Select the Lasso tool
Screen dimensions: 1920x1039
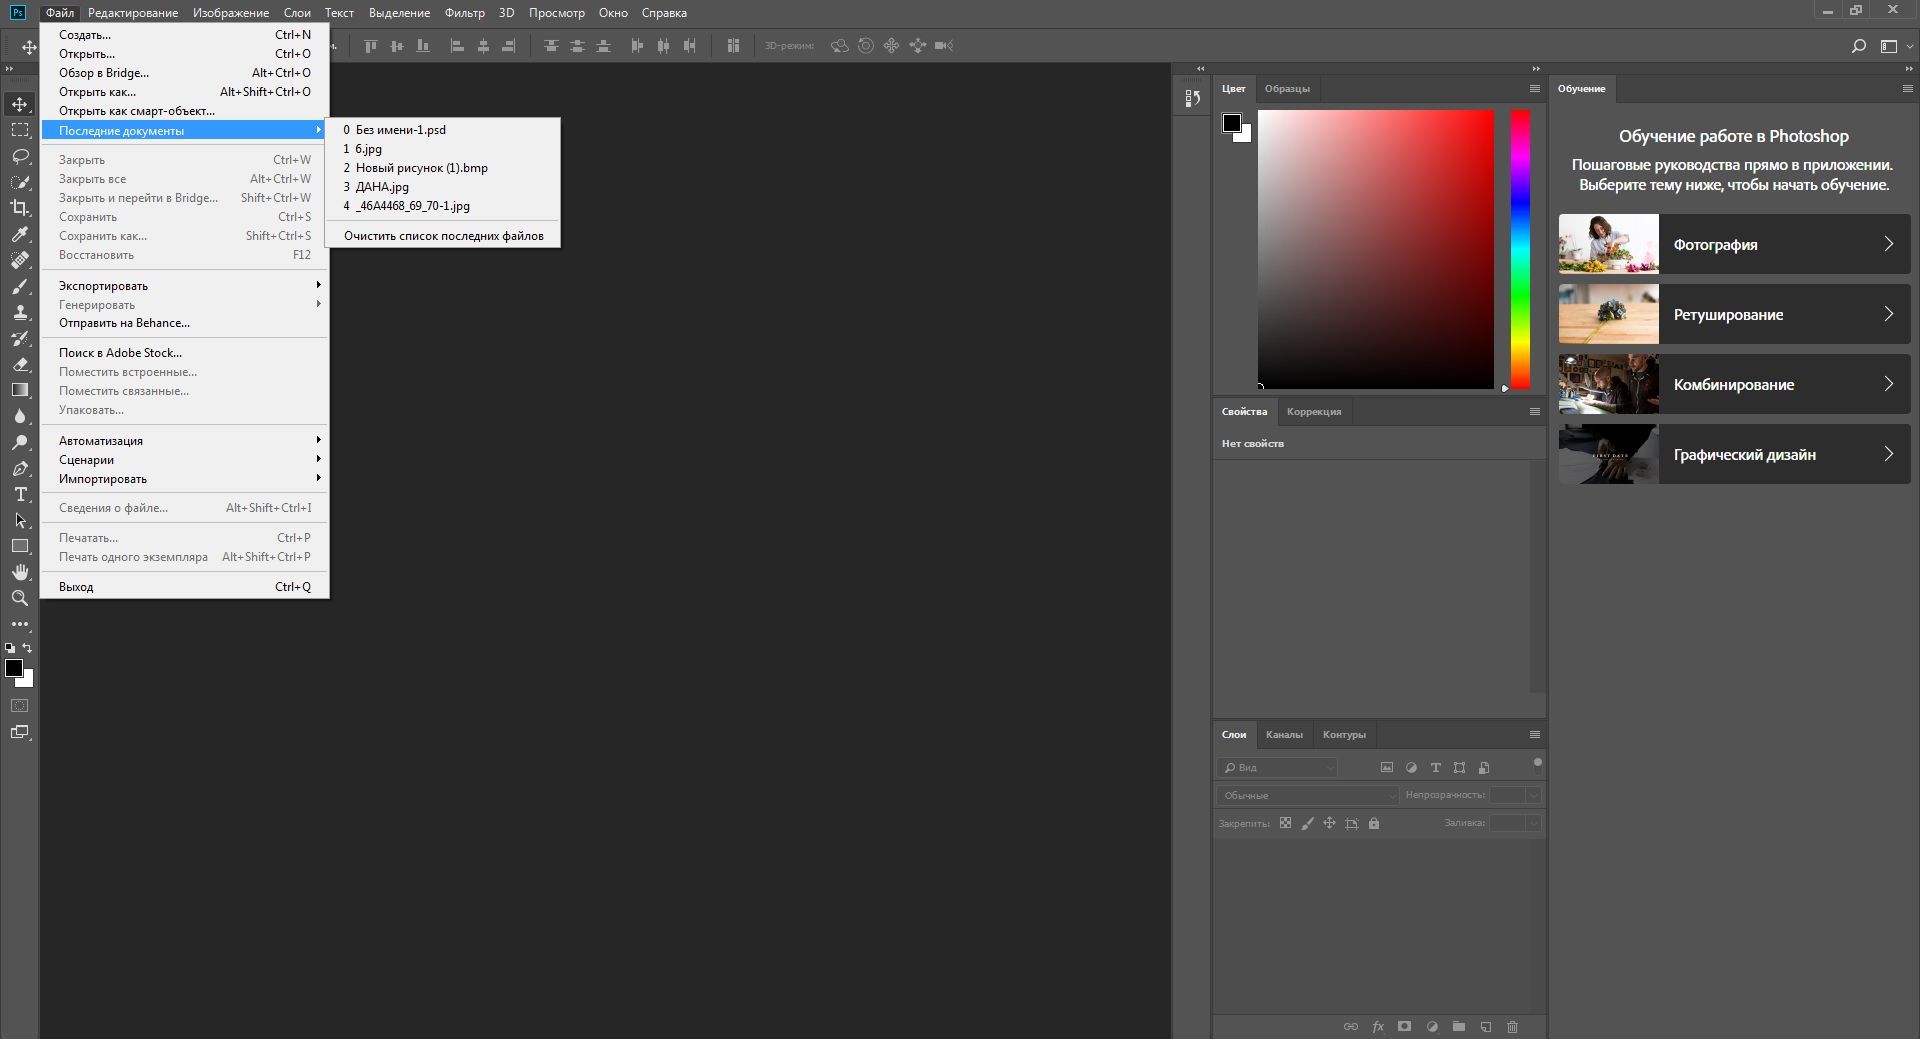click(x=20, y=156)
